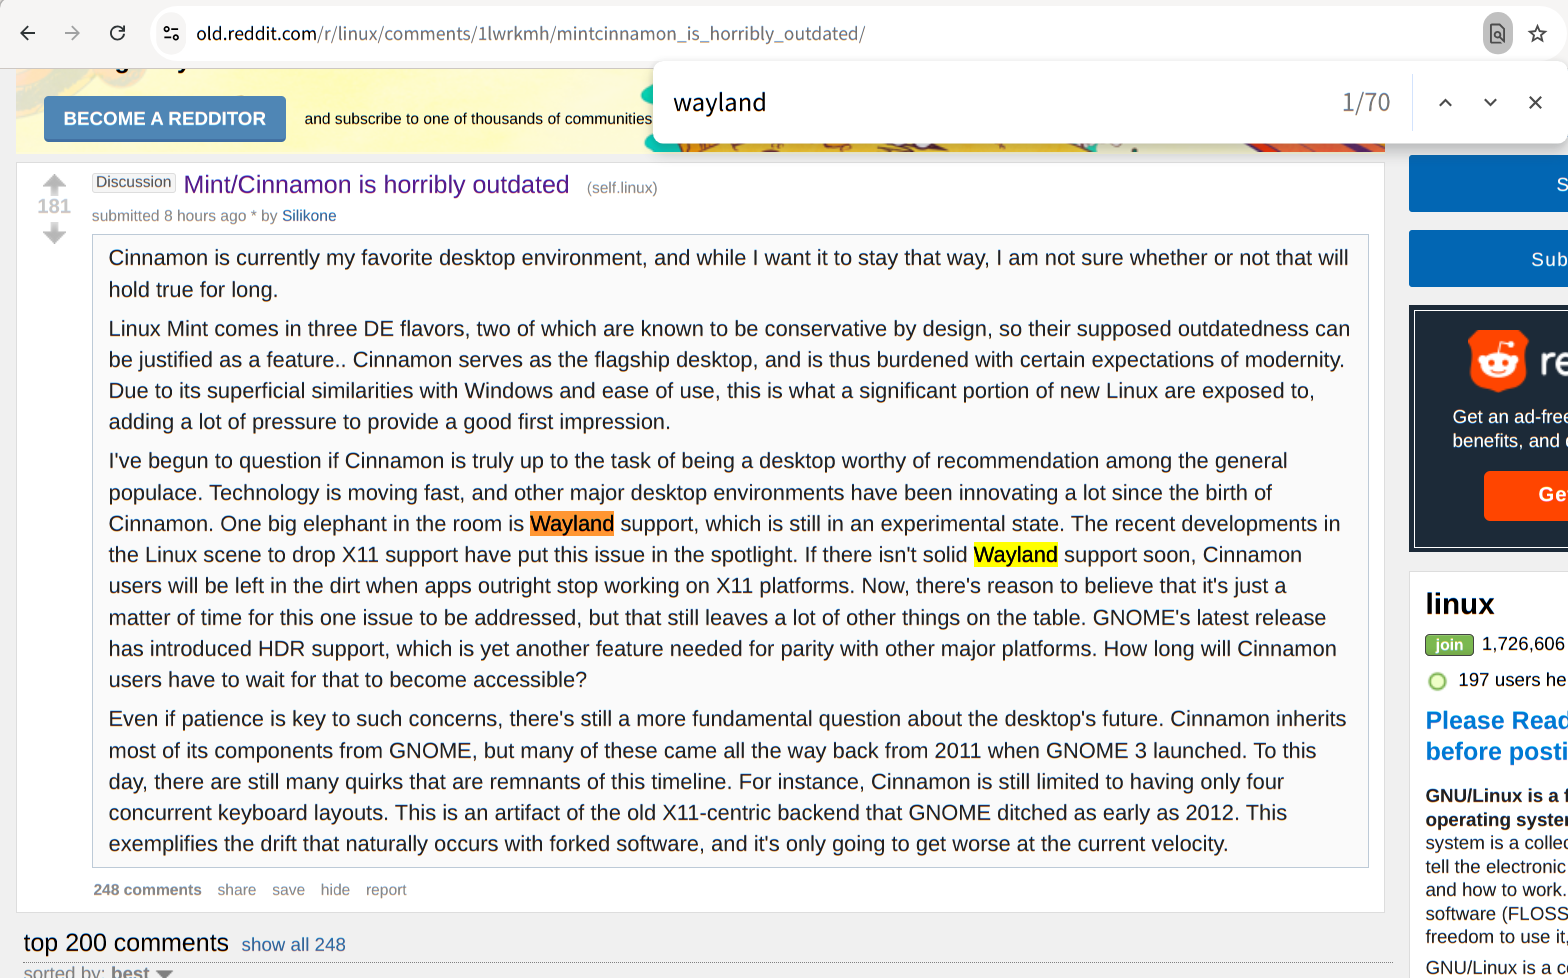This screenshot has height=978, width=1568.
Task: Click the '1/70' find result counter
Action: click(1366, 102)
